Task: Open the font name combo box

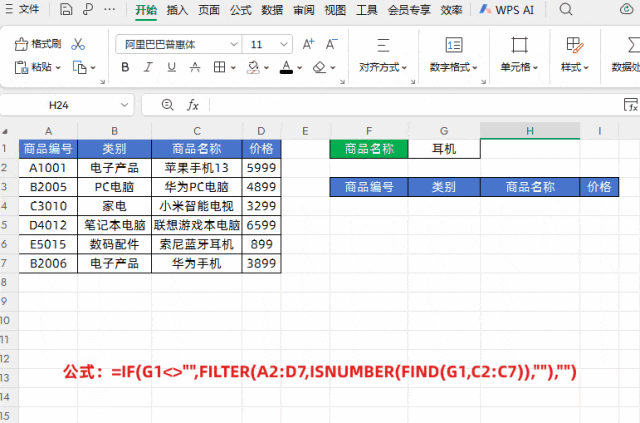Action: [x=178, y=44]
